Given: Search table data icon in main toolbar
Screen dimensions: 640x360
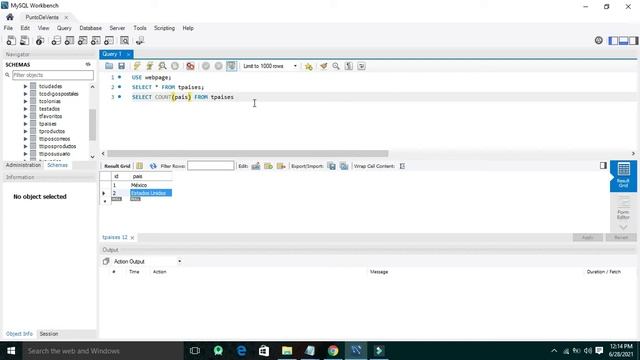Looking at the screenshot, I should pos(124,40).
